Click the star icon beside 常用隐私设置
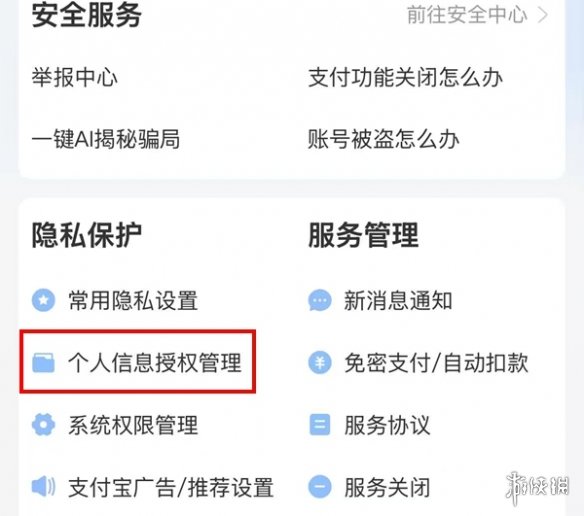The width and height of the screenshot is (584, 516). pos(44,300)
